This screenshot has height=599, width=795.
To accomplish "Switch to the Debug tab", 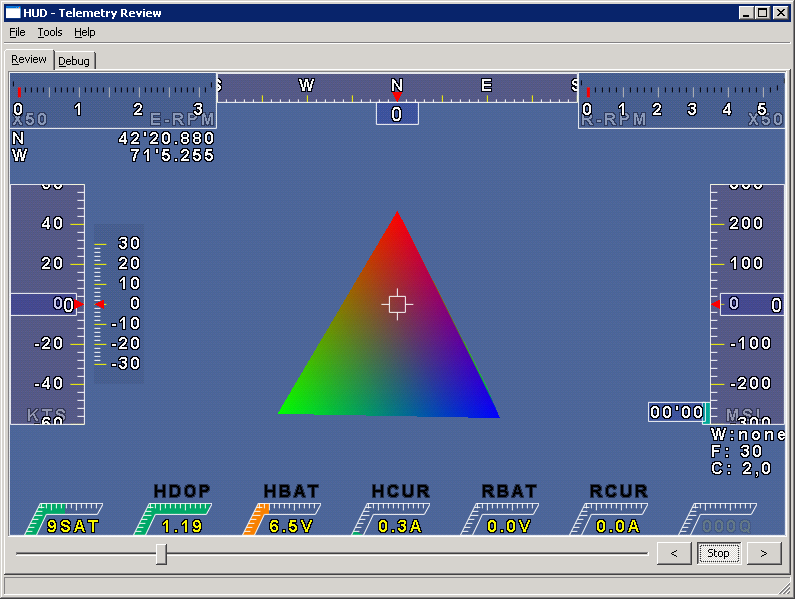I will (74, 61).
